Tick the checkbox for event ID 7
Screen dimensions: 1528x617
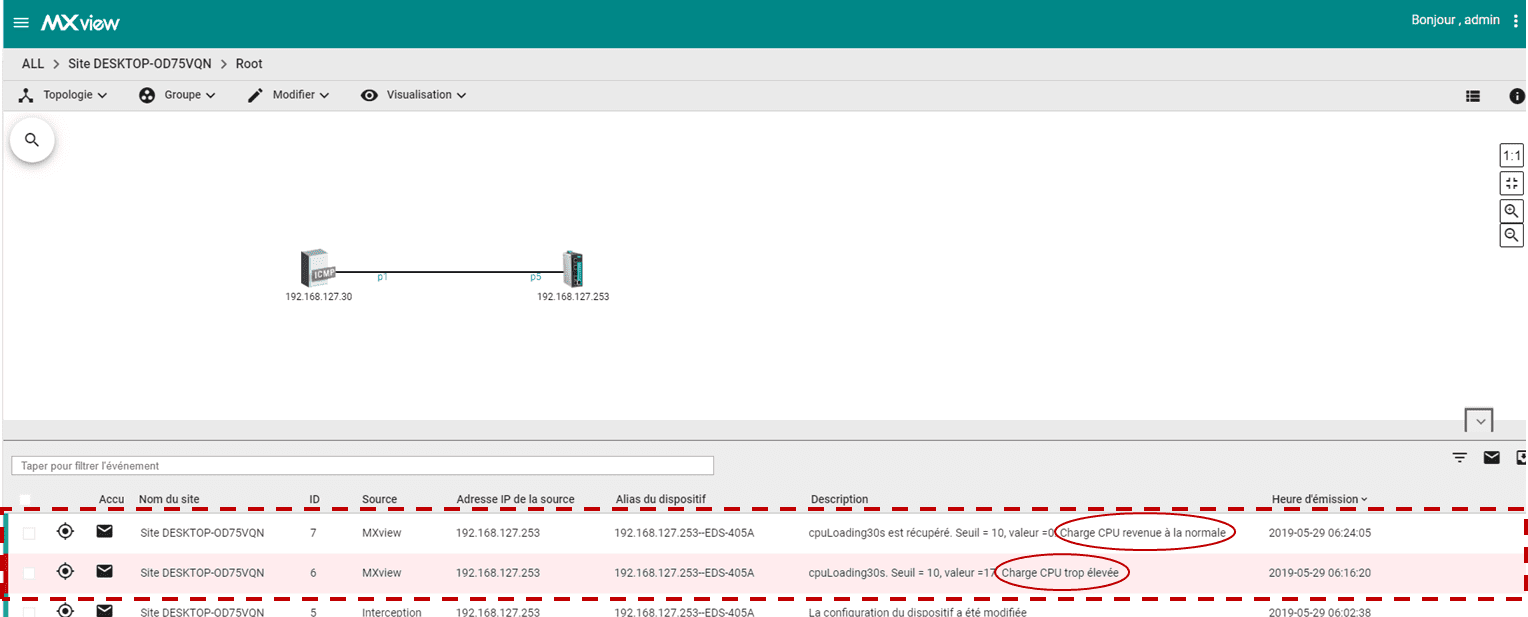pyautogui.click(x=29, y=533)
